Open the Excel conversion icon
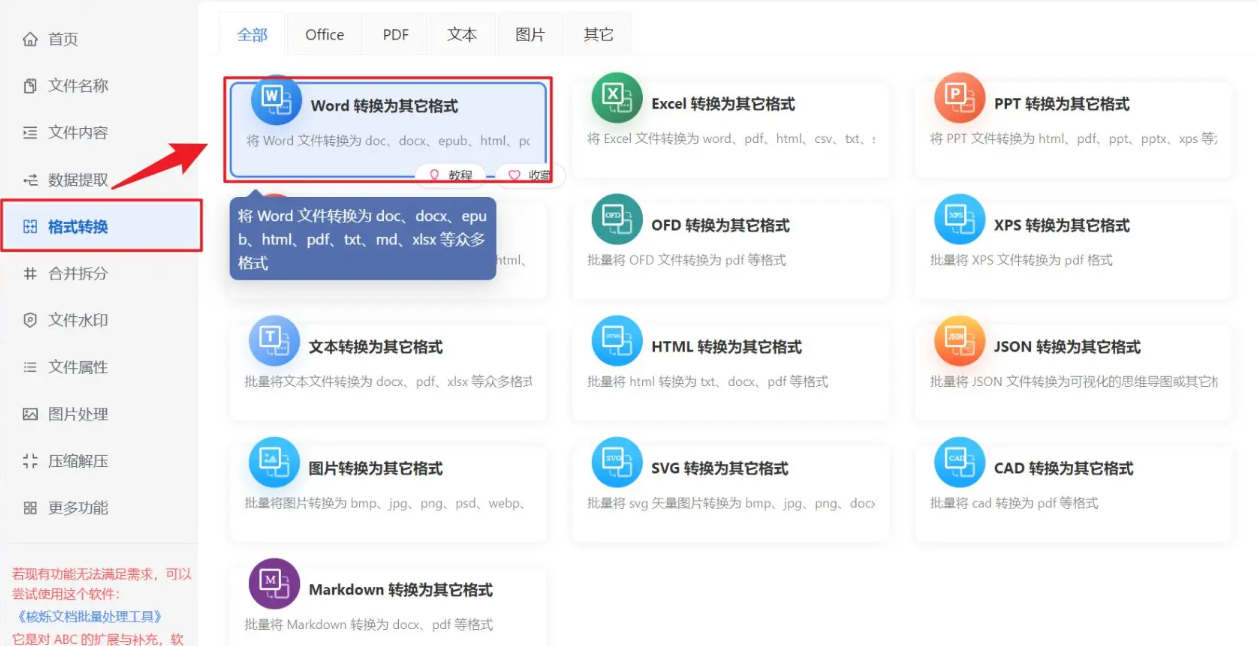The image size is (1258, 646). pyautogui.click(x=617, y=98)
